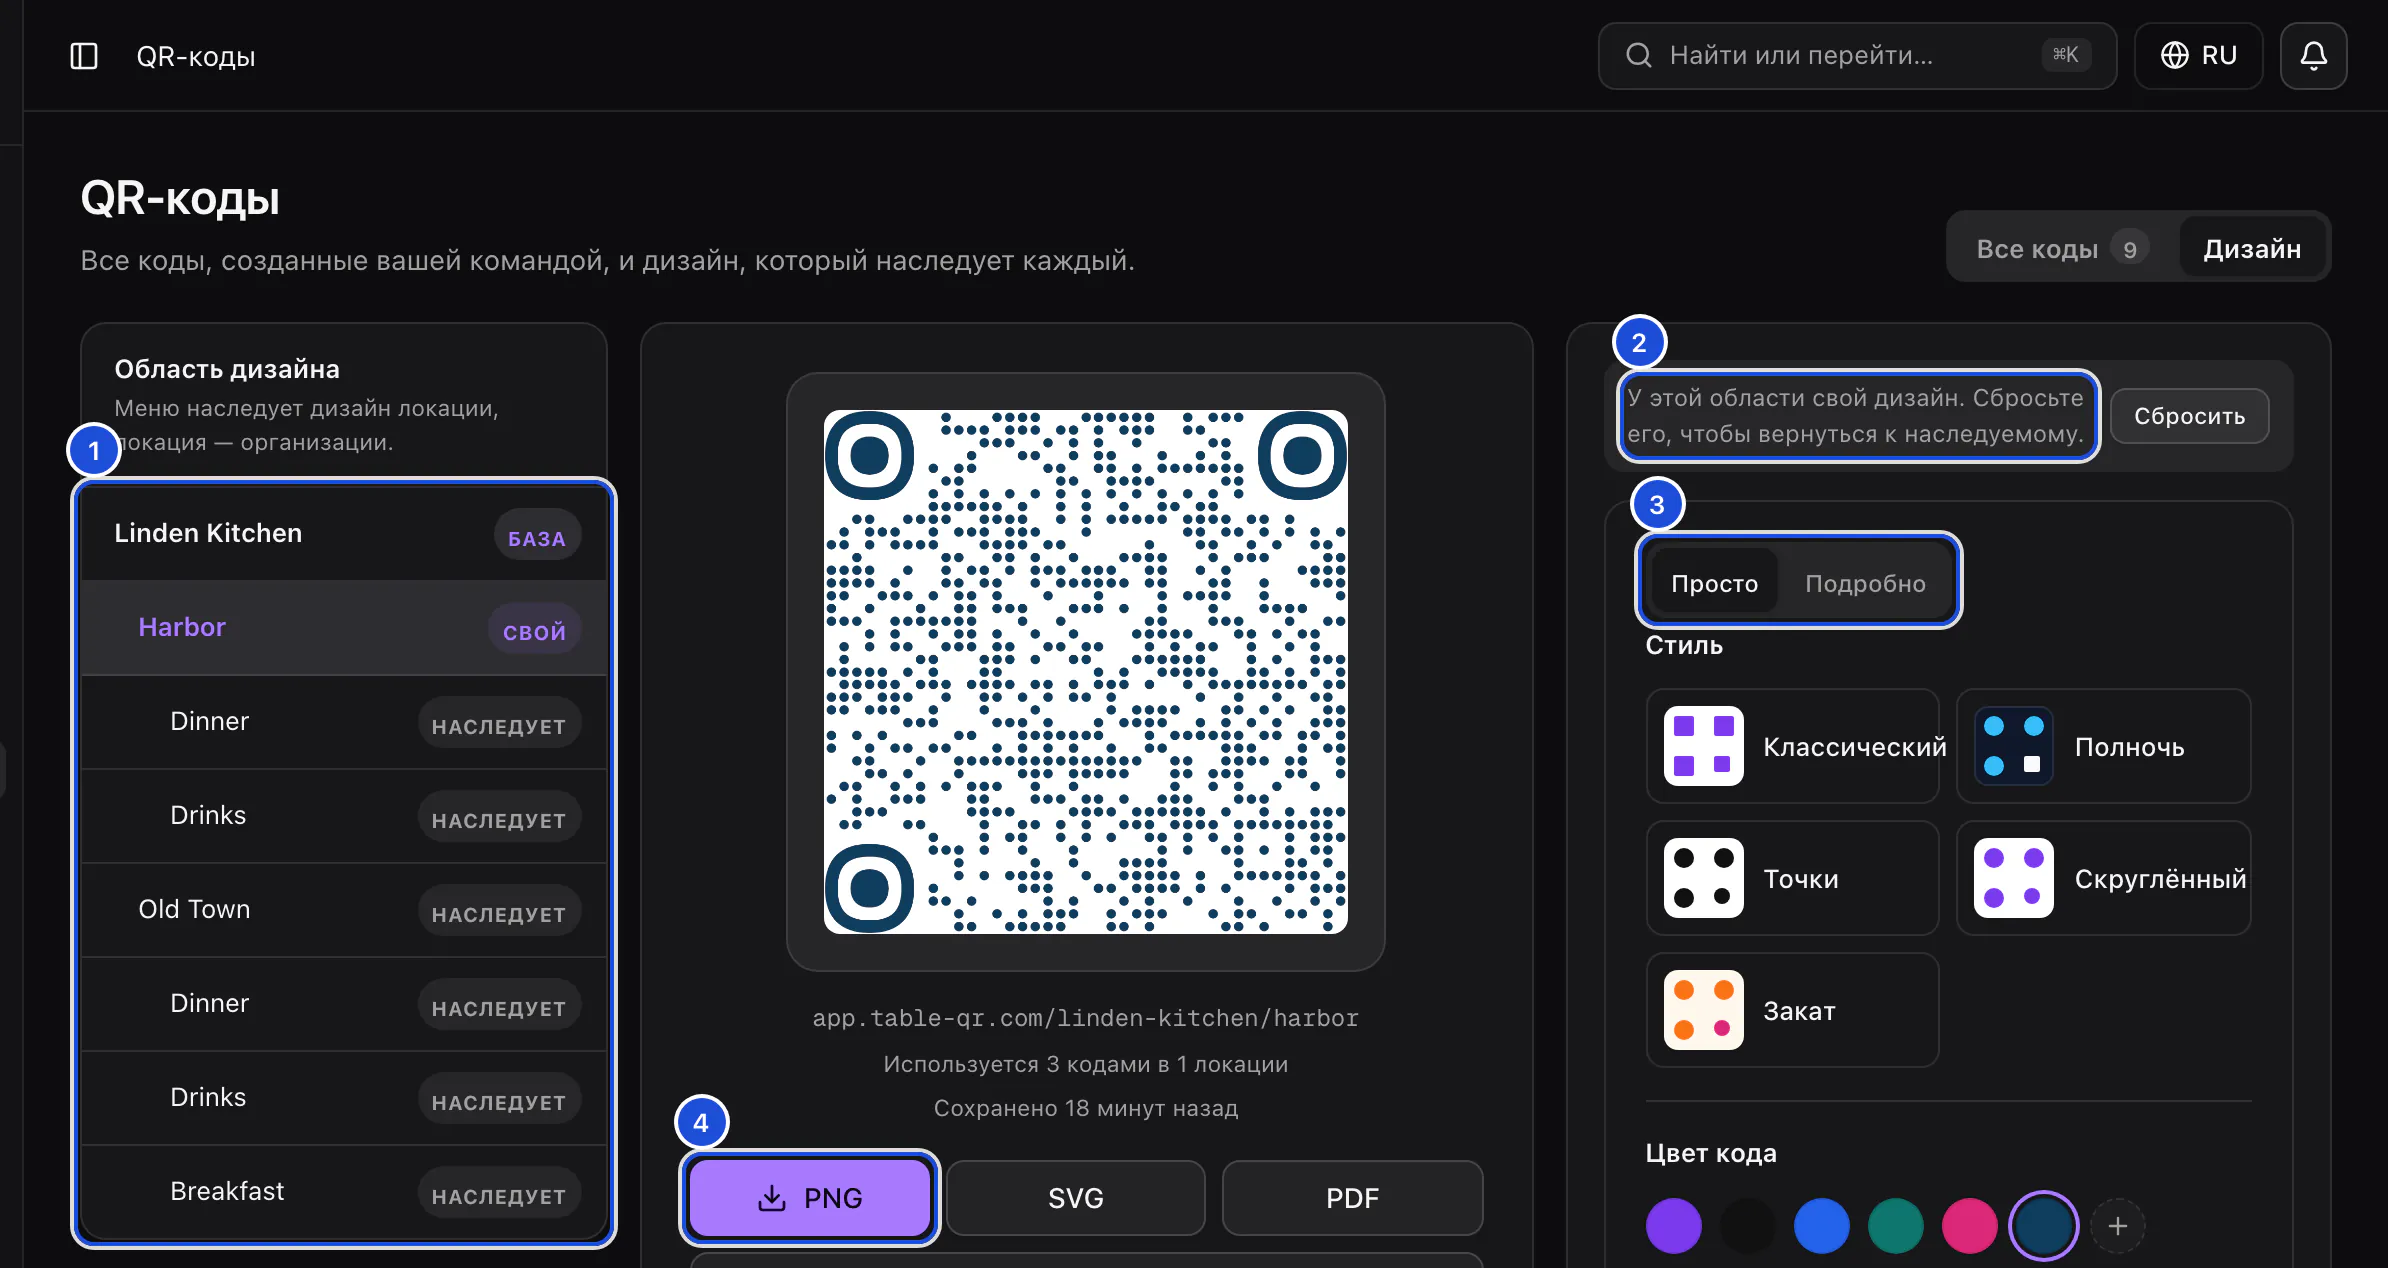Image resolution: width=2388 pixels, height=1268 pixels.
Task: Open the Дизайн tab
Action: point(2252,248)
